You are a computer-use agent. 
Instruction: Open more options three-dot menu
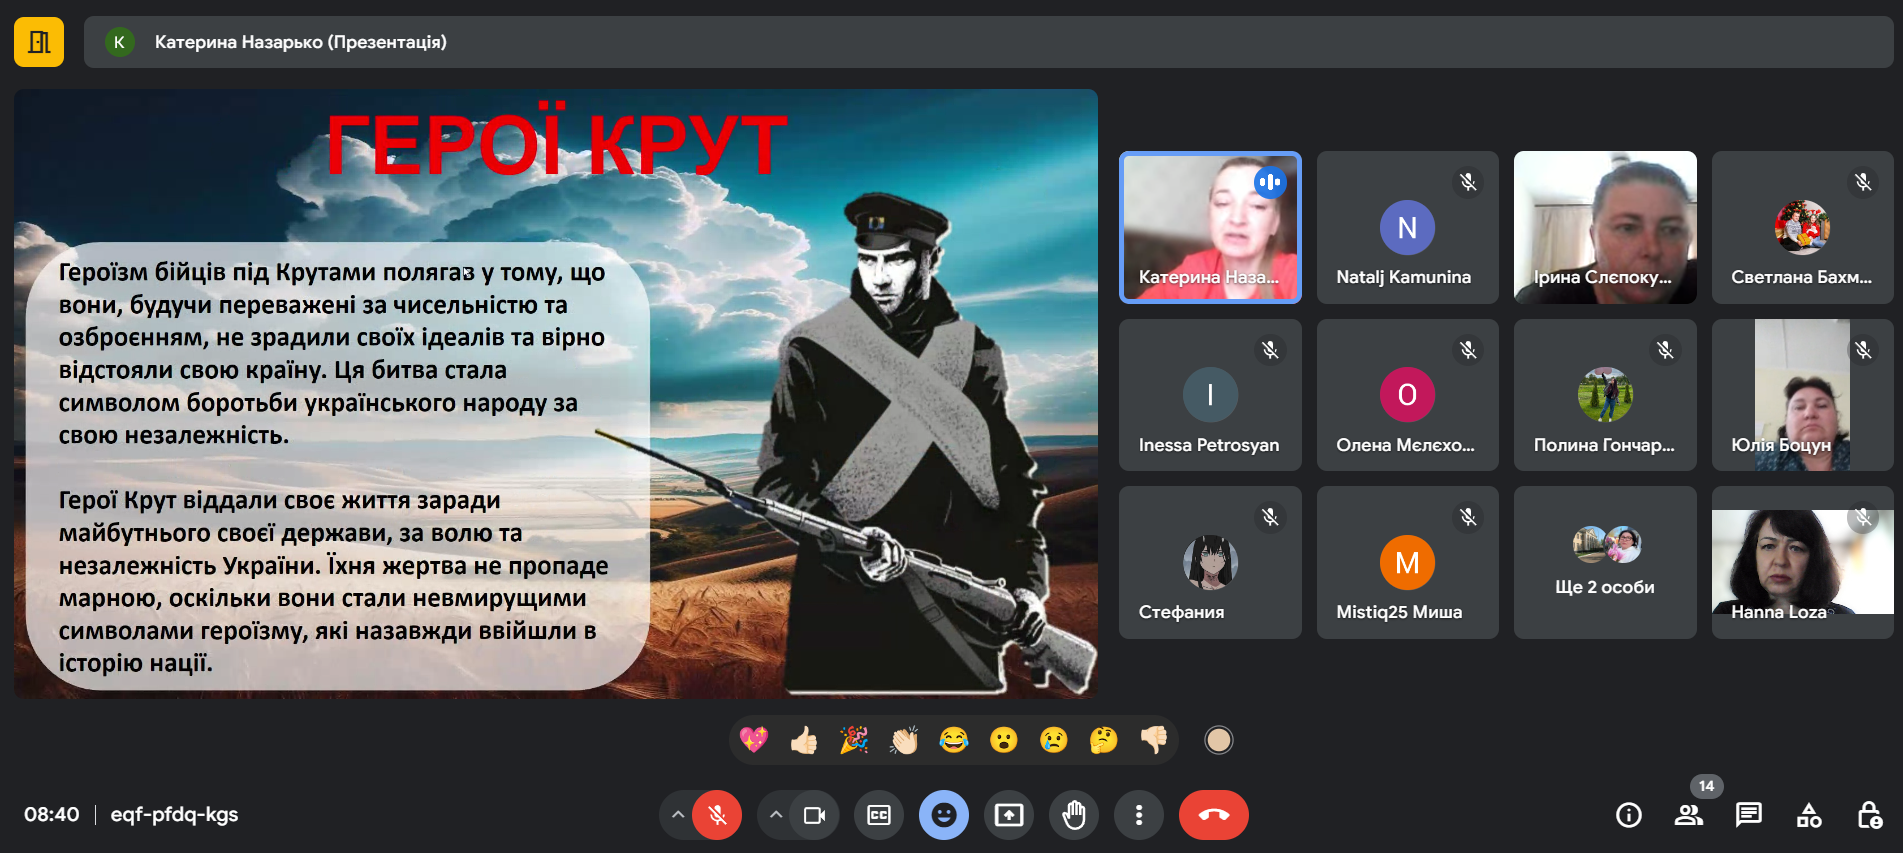click(1138, 815)
